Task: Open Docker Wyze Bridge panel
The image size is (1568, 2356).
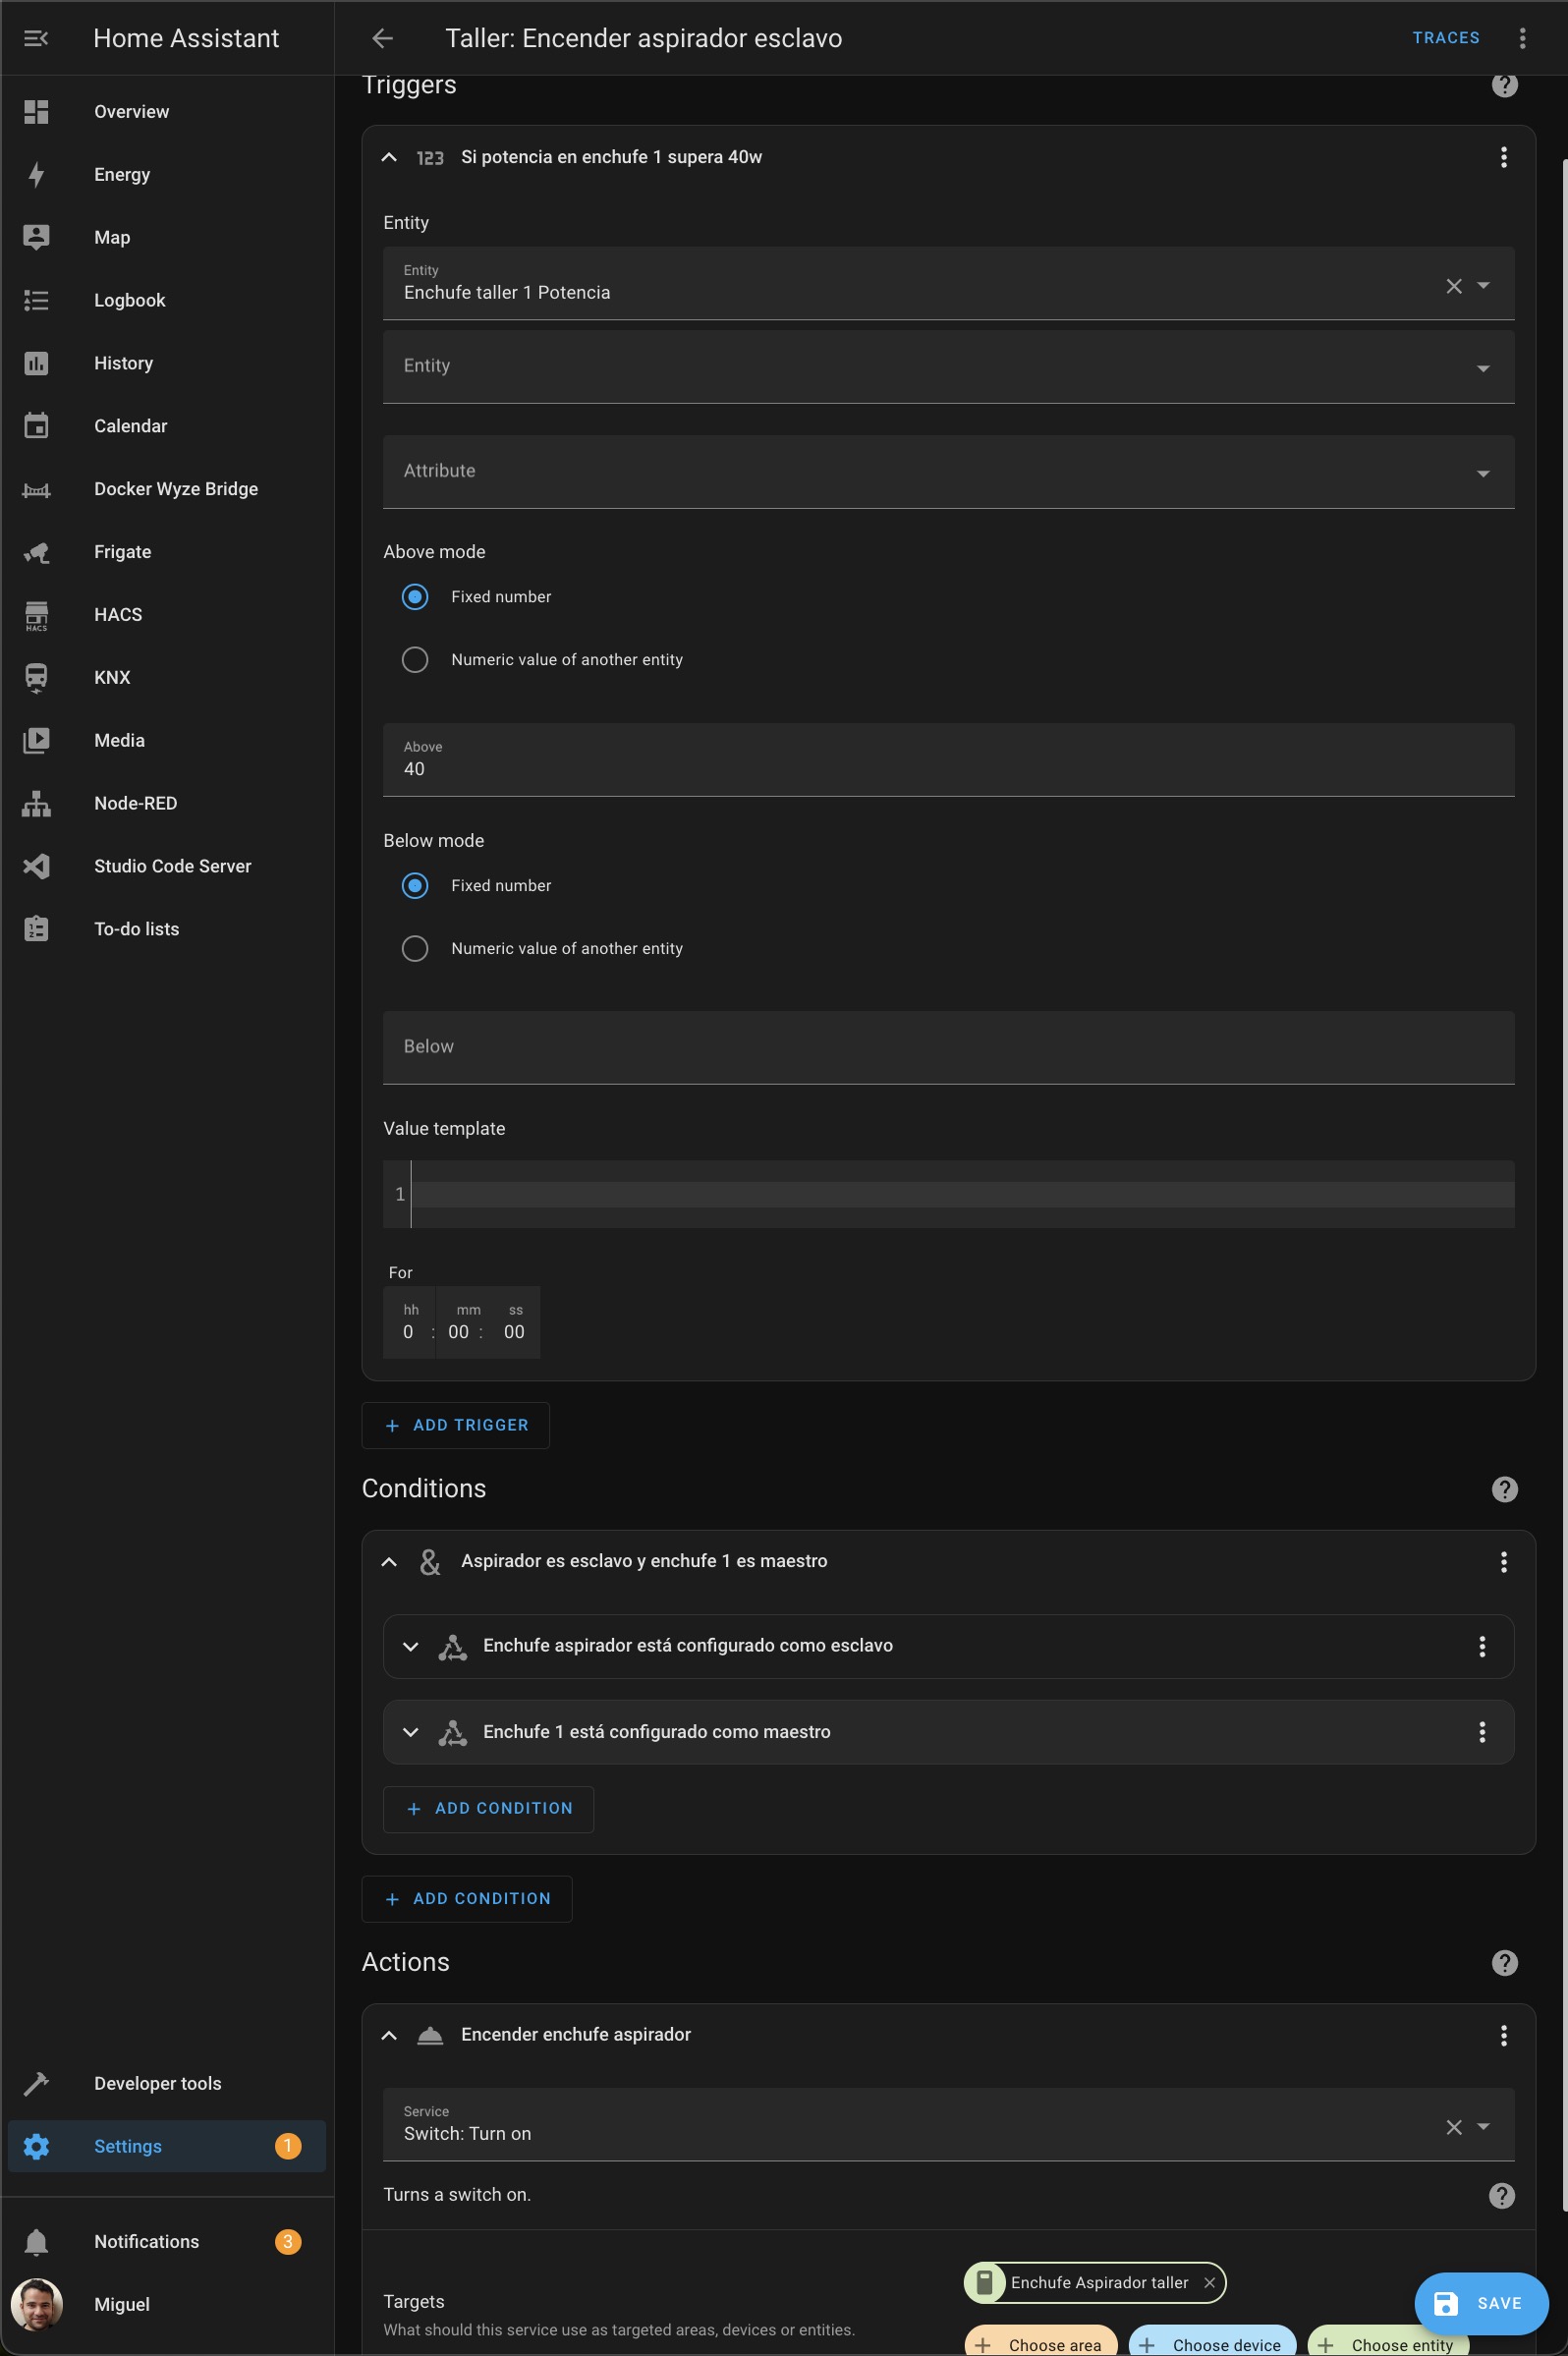Action: click(x=167, y=489)
